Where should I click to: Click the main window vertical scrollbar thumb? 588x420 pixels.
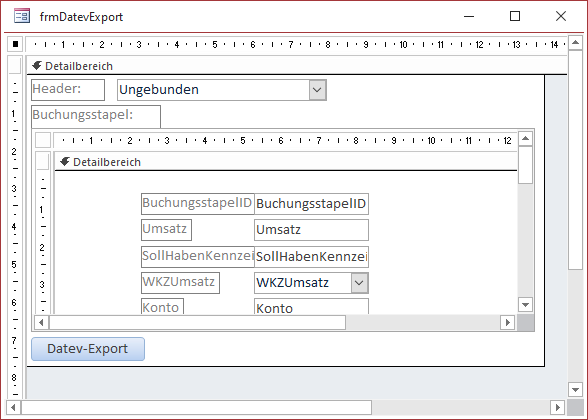pos(575,159)
